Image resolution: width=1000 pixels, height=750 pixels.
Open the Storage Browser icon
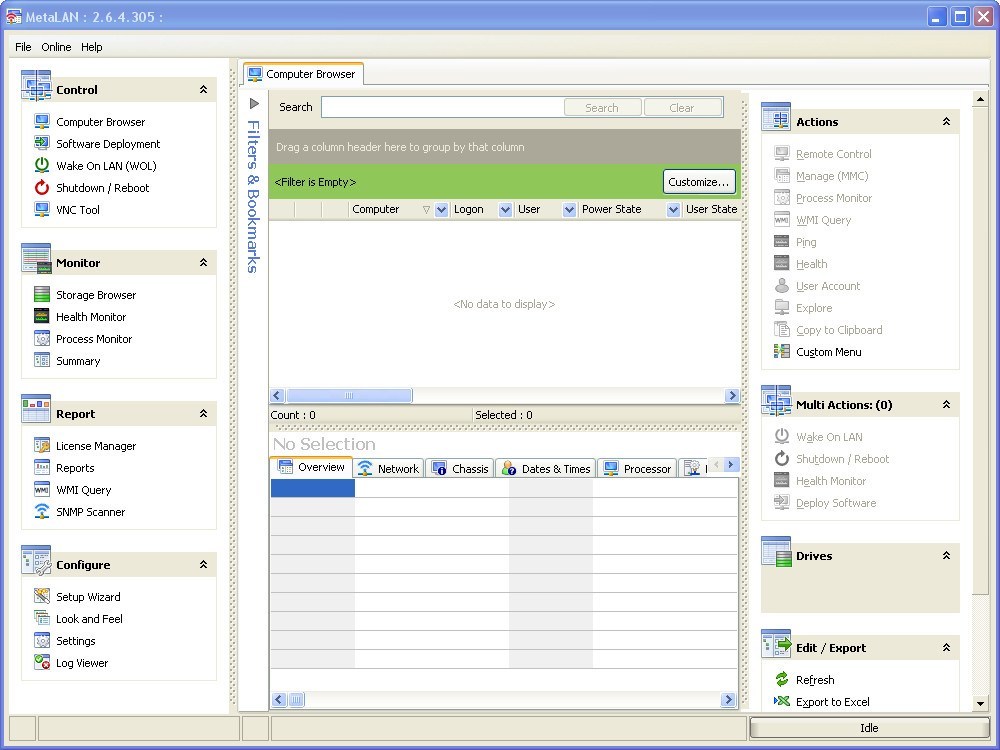42,295
